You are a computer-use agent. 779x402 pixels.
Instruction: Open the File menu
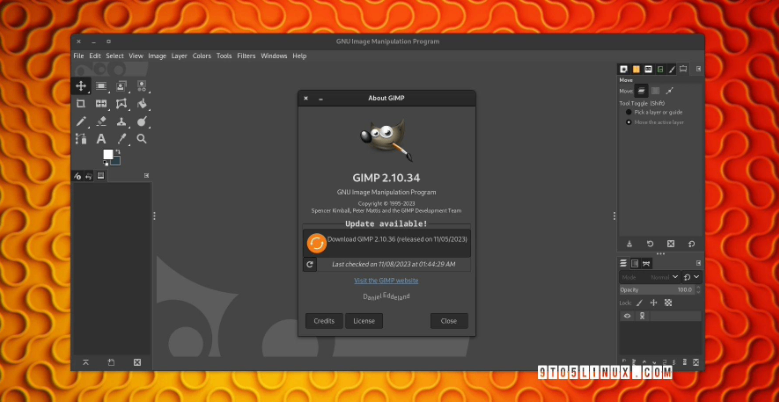pyautogui.click(x=78, y=56)
